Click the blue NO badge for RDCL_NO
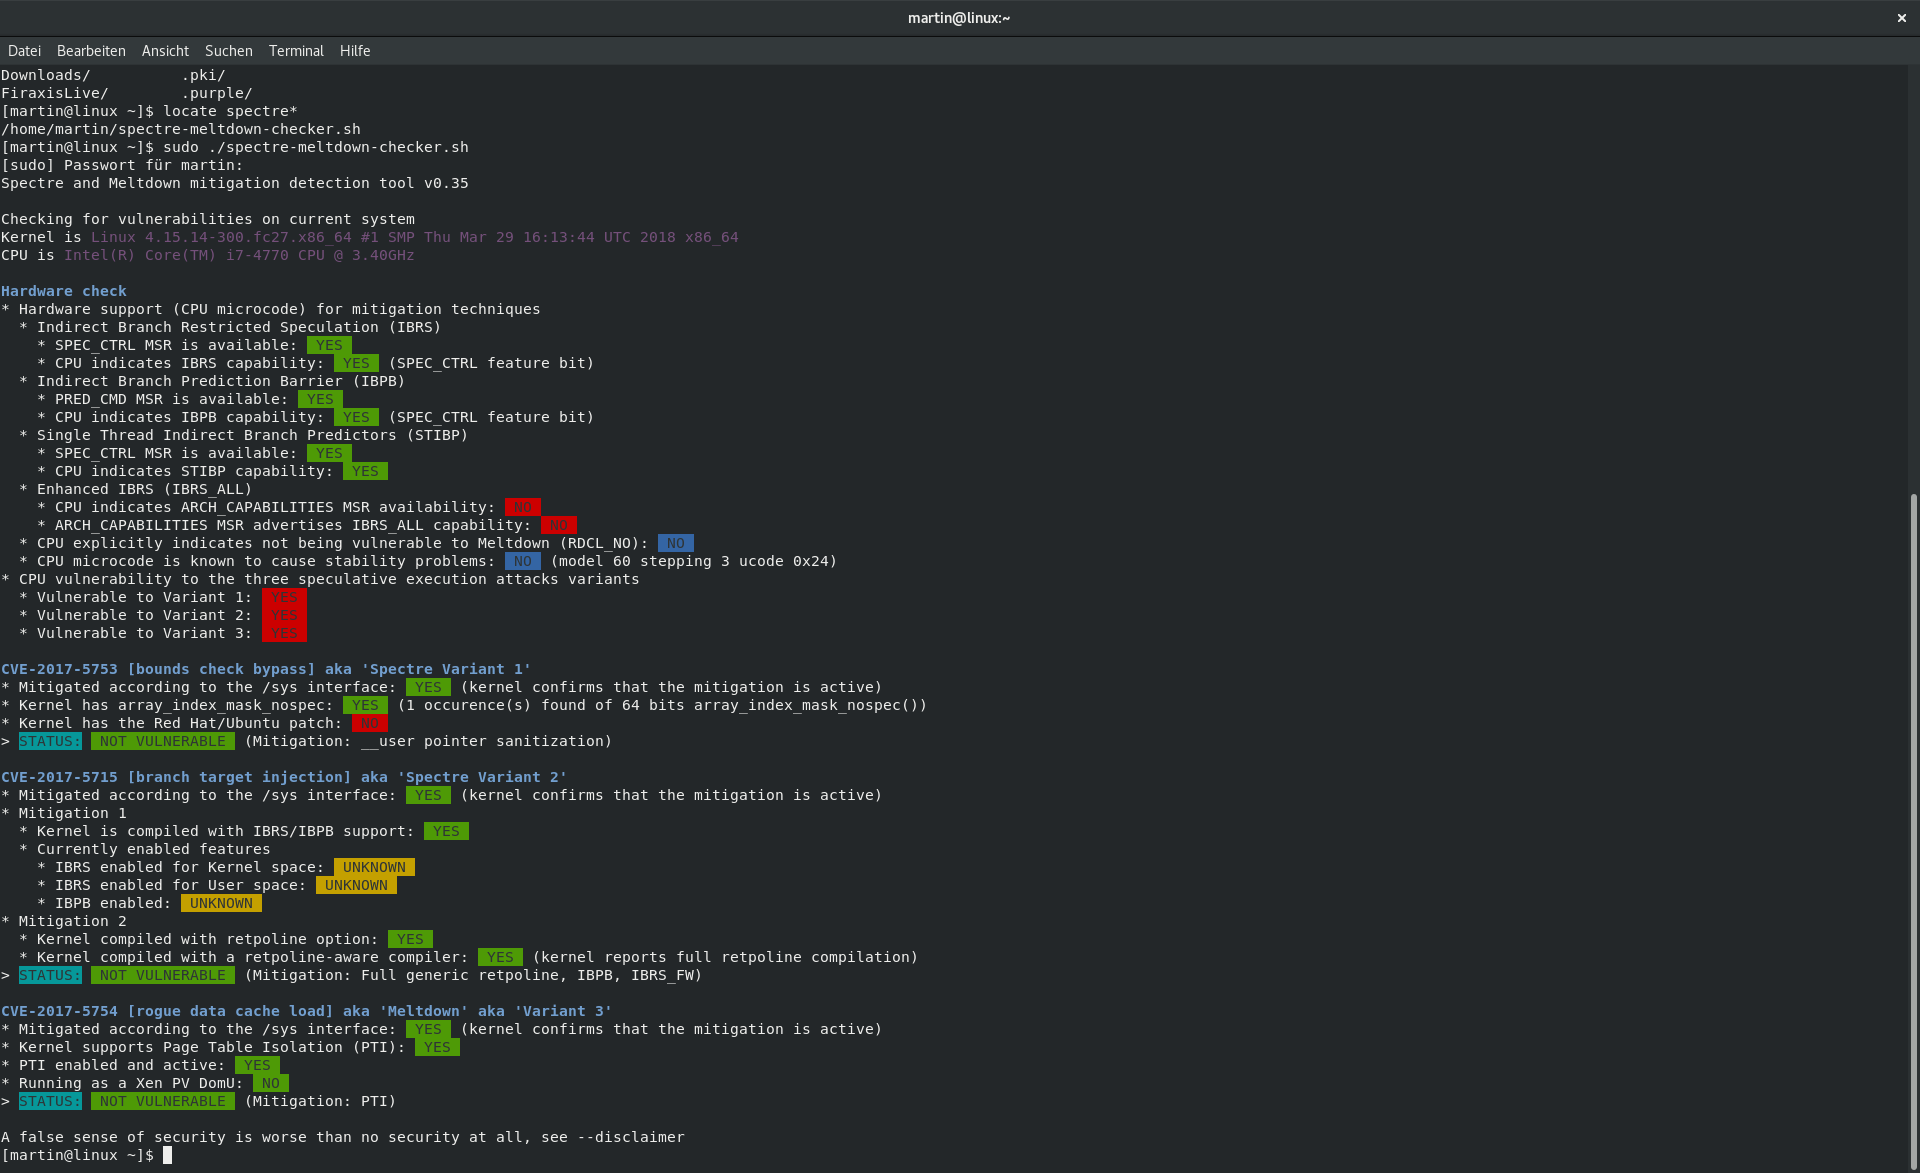The width and height of the screenshot is (1920, 1173). click(x=675, y=543)
